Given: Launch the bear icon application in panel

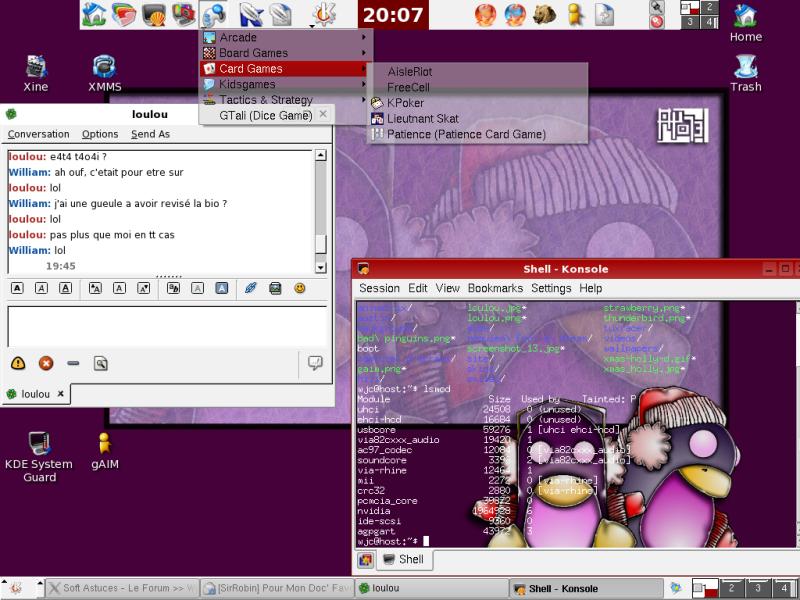Looking at the screenshot, I should click(x=544, y=14).
